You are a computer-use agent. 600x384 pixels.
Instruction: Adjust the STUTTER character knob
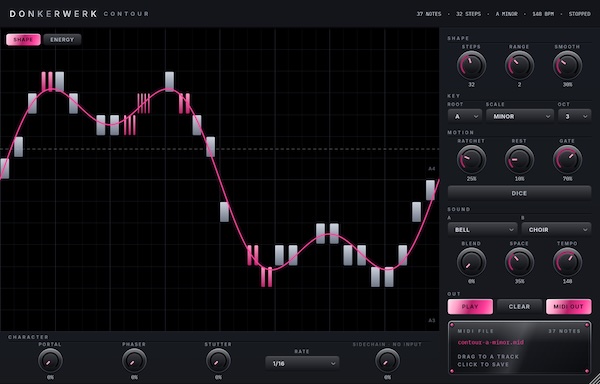[218, 361]
